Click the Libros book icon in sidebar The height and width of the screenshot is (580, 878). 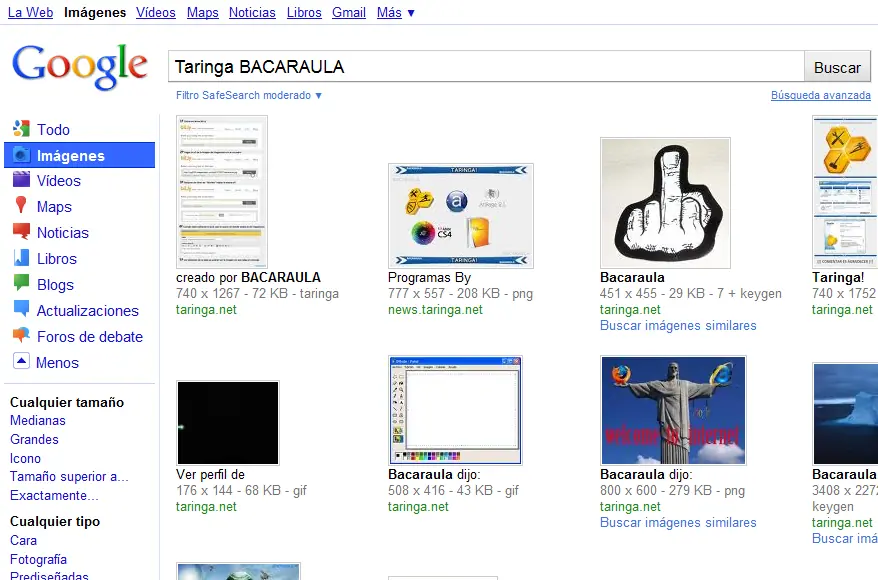pos(21,258)
